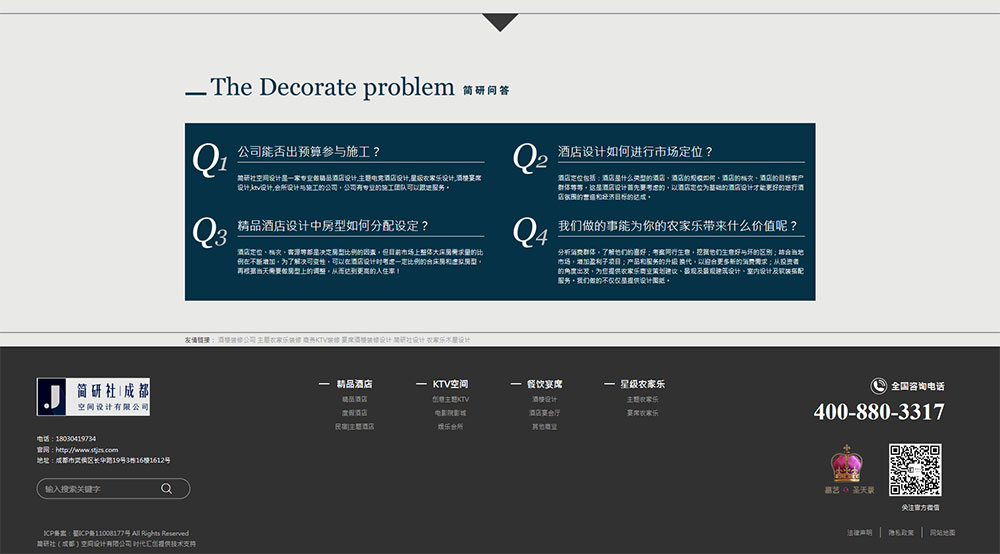Click friendly link 宴席酒楼装修设计
The height and width of the screenshot is (554, 1000).
tap(366, 340)
